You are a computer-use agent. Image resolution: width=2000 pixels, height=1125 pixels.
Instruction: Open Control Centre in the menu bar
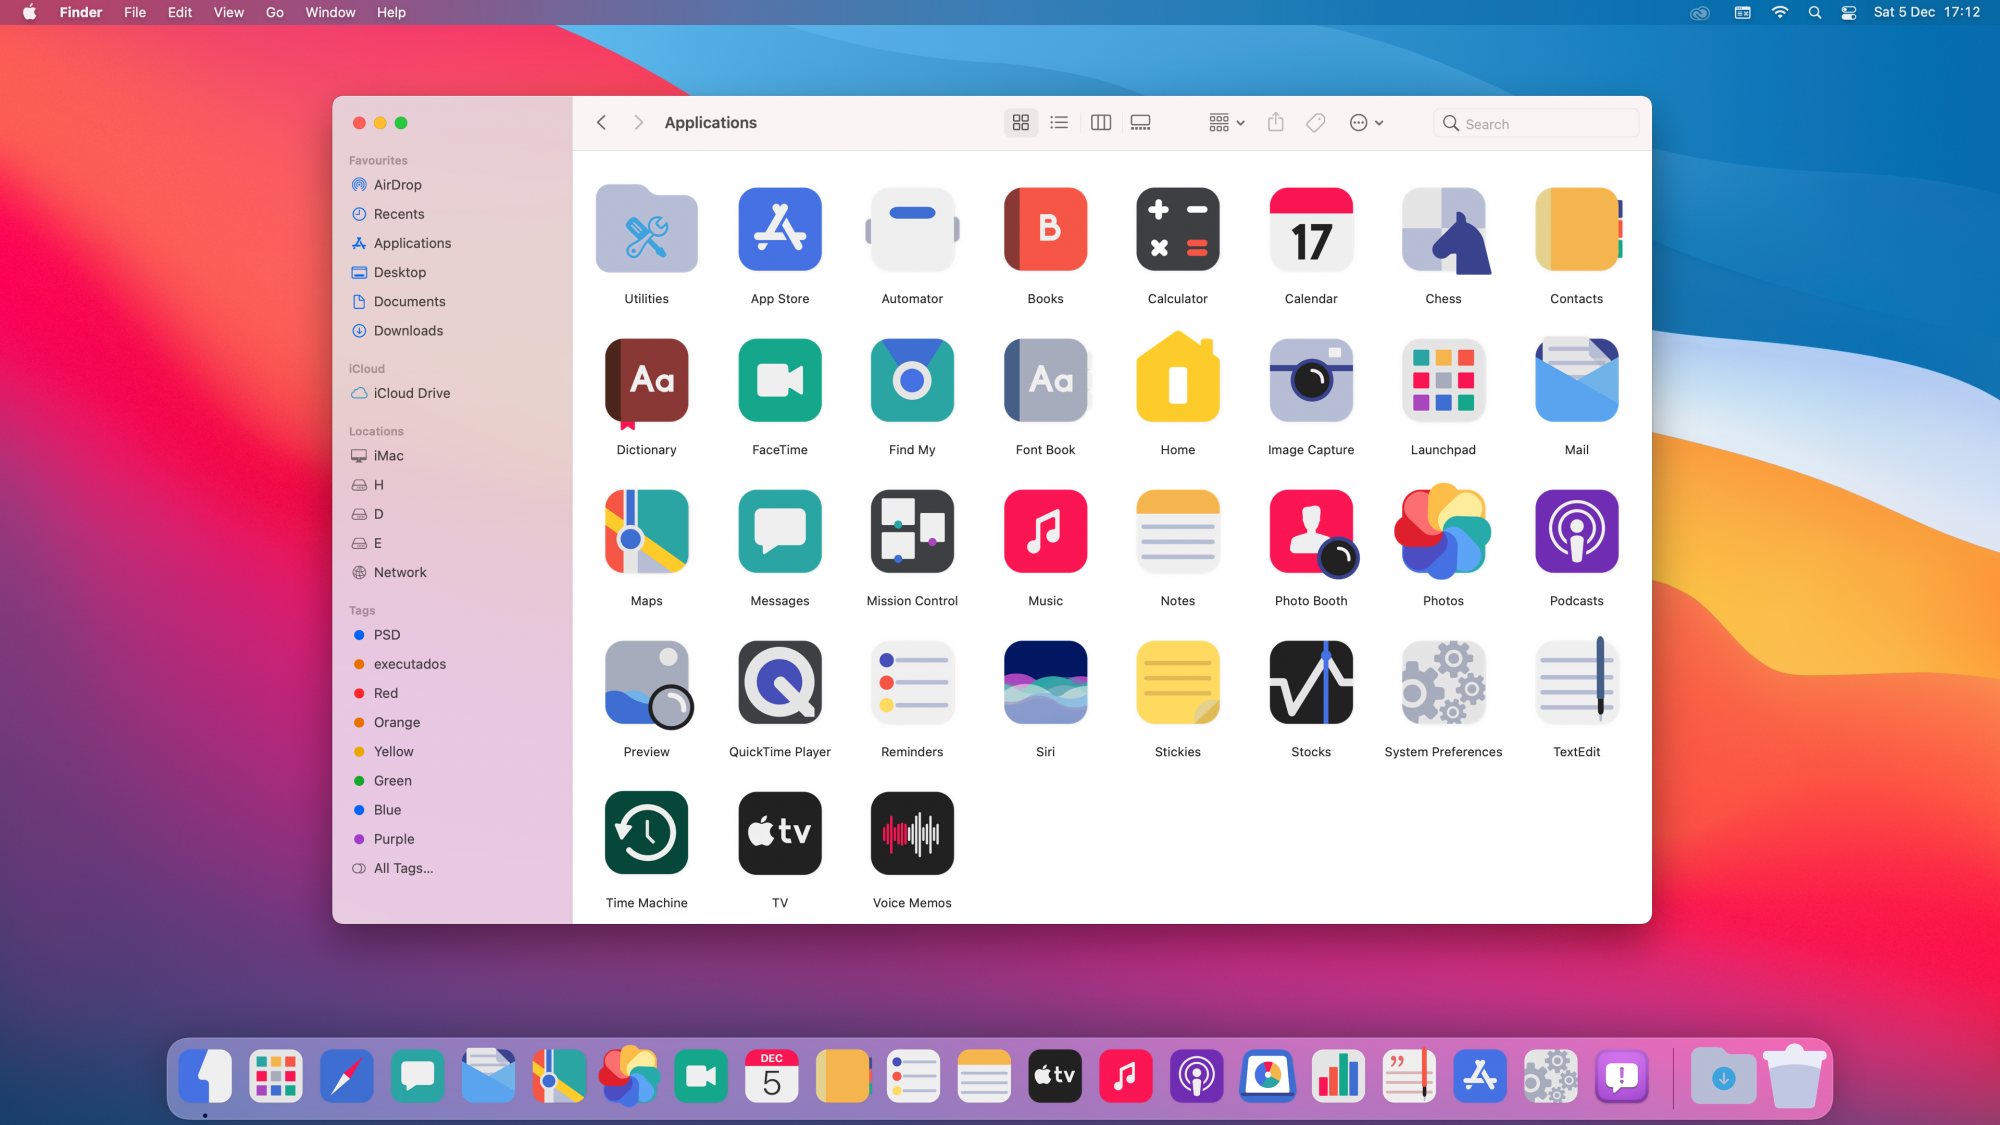[1848, 12]
